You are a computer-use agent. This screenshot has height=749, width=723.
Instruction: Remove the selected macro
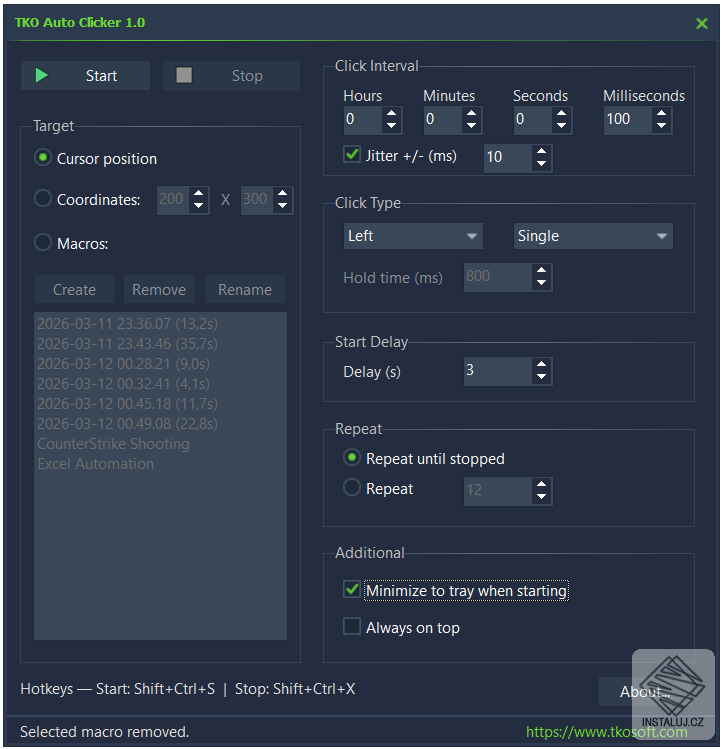coord(159,289)
